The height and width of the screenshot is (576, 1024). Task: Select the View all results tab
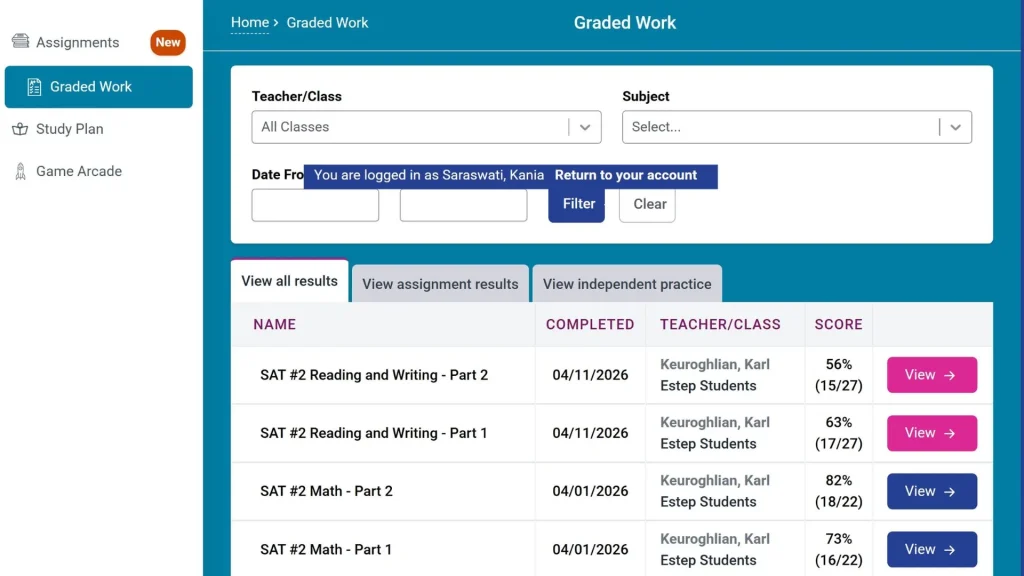point(289,281)
